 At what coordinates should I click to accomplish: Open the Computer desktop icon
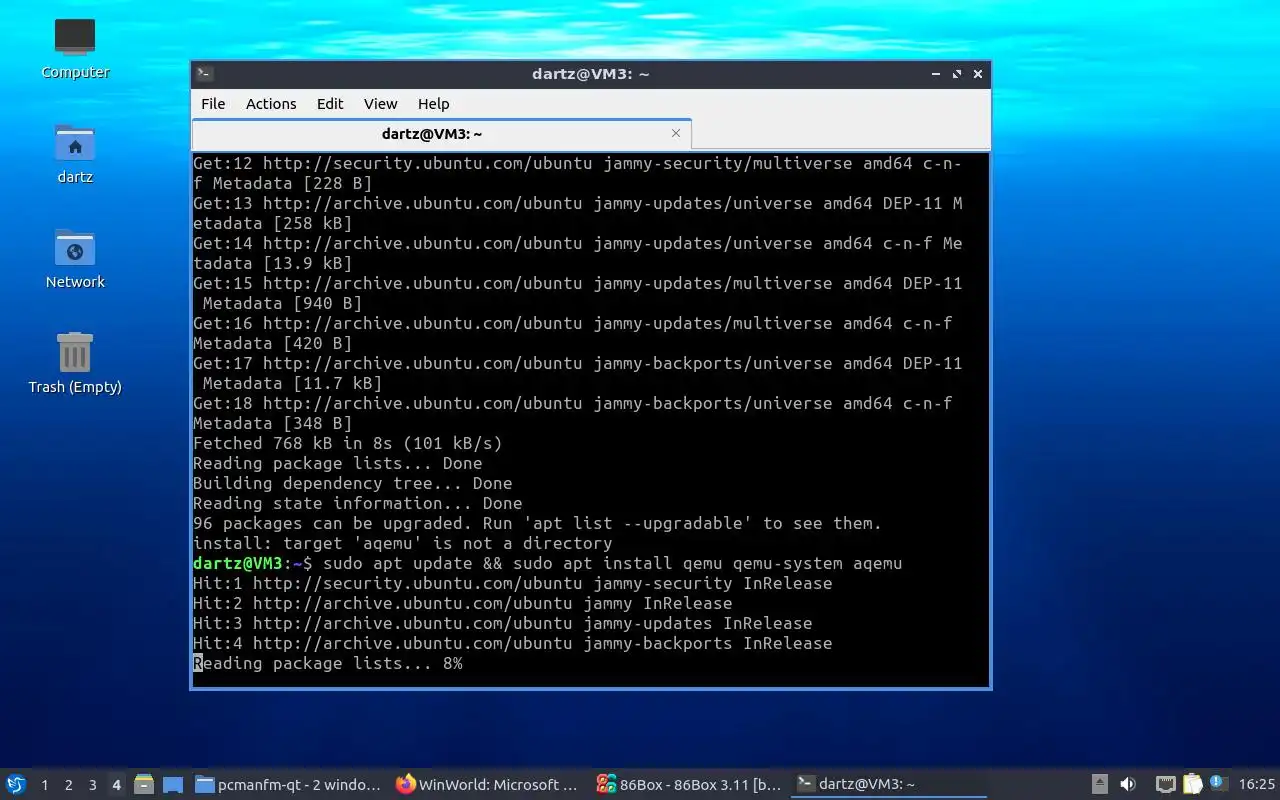[x=75, y=48]
